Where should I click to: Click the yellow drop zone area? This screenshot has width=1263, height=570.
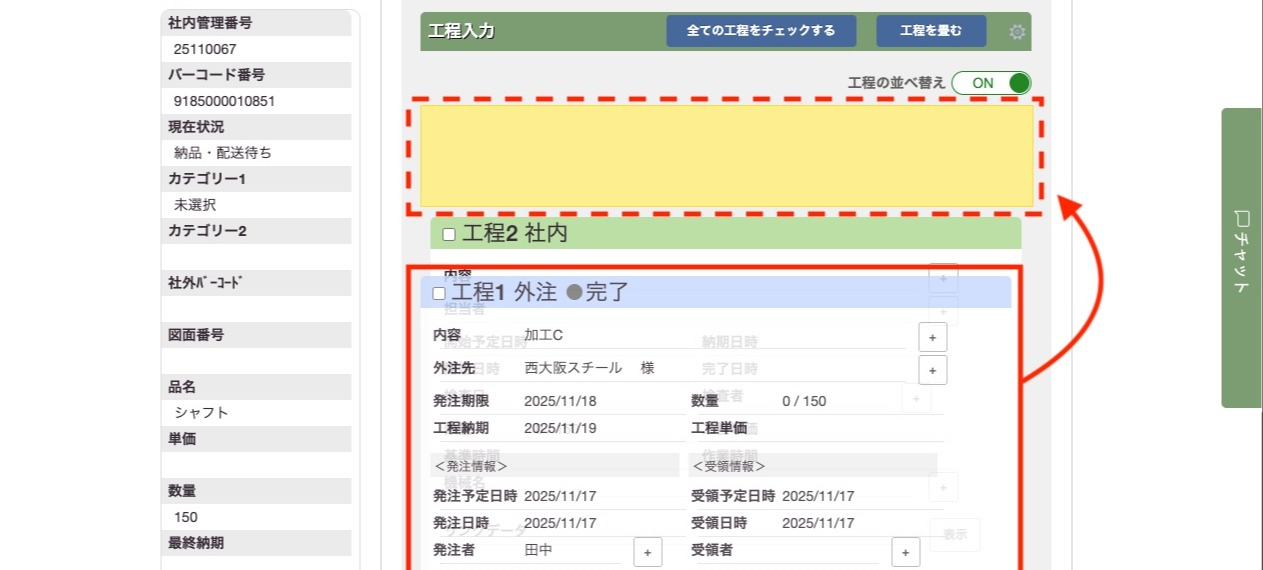726,156
